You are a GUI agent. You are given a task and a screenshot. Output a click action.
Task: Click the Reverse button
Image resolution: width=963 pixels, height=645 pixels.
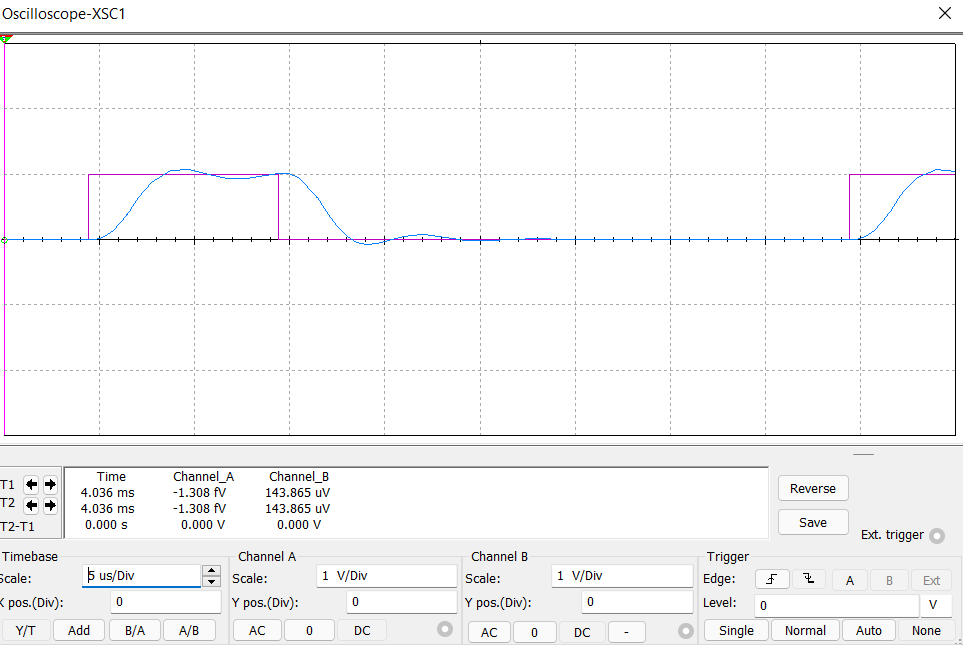click(813, 488)
